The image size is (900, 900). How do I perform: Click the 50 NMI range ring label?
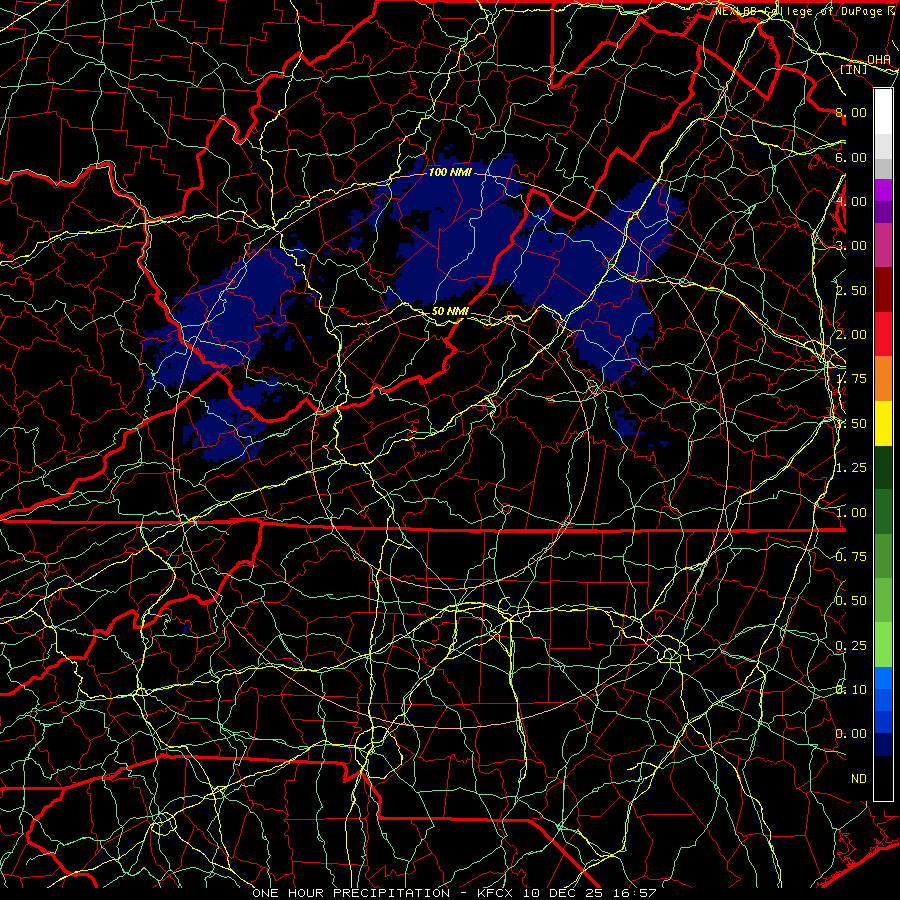(450, 311)
